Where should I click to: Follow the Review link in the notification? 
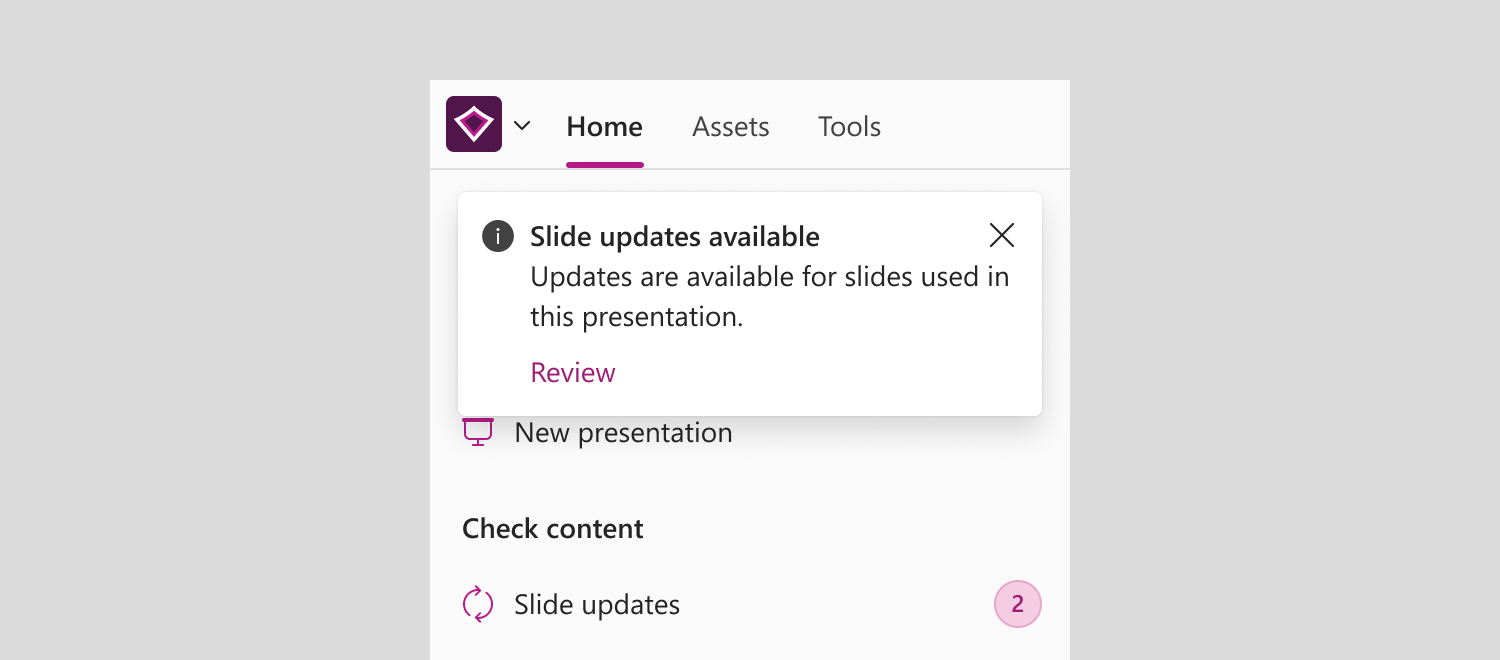pyautogui.click(x=573, y=372)
